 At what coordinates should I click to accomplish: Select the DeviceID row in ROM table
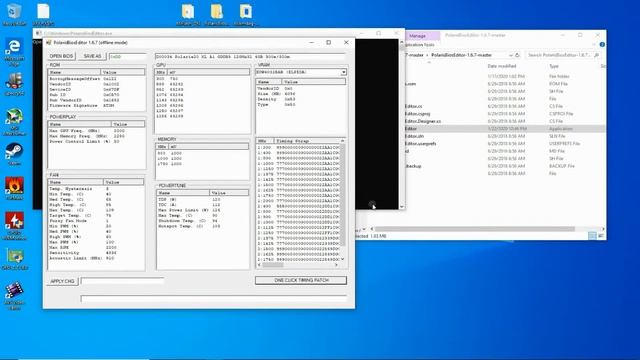coord(96,89)
